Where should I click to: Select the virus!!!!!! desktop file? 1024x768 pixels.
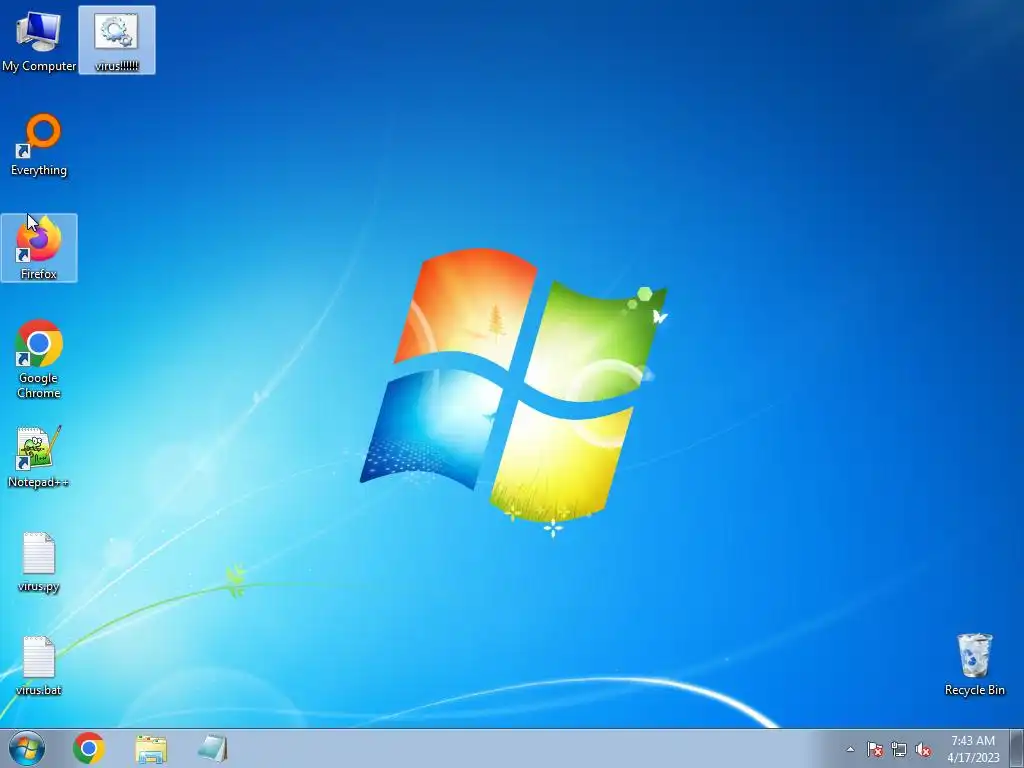tap(117, 39)
